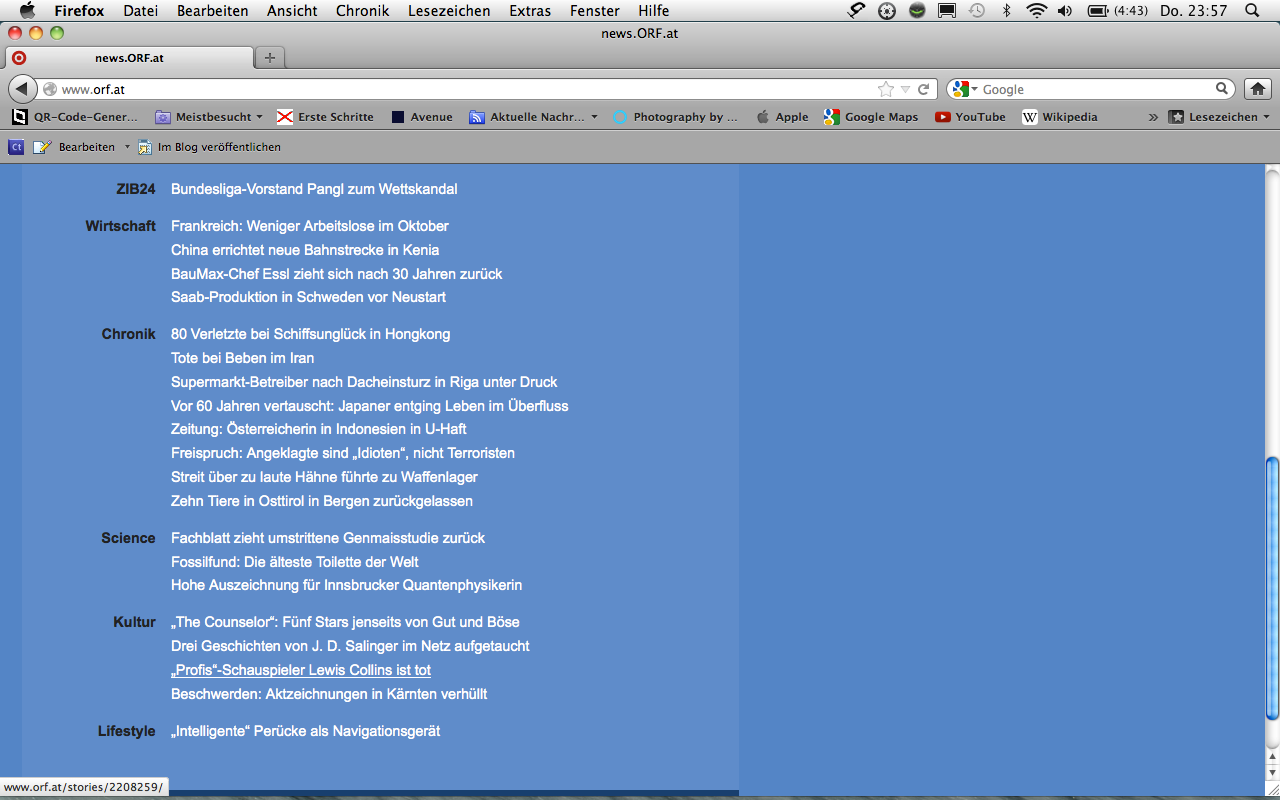
Task: Open the Bearbeiten toolbar dropdown
Action: click(x=127, y=147)
